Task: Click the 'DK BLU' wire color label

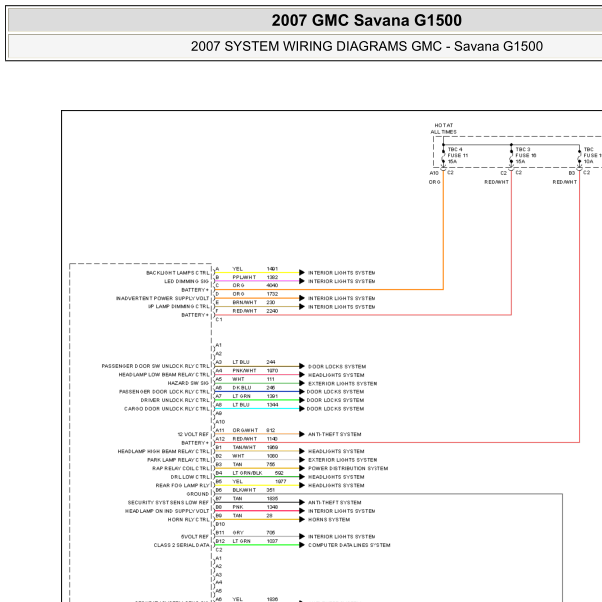Action: coord(242,388)
